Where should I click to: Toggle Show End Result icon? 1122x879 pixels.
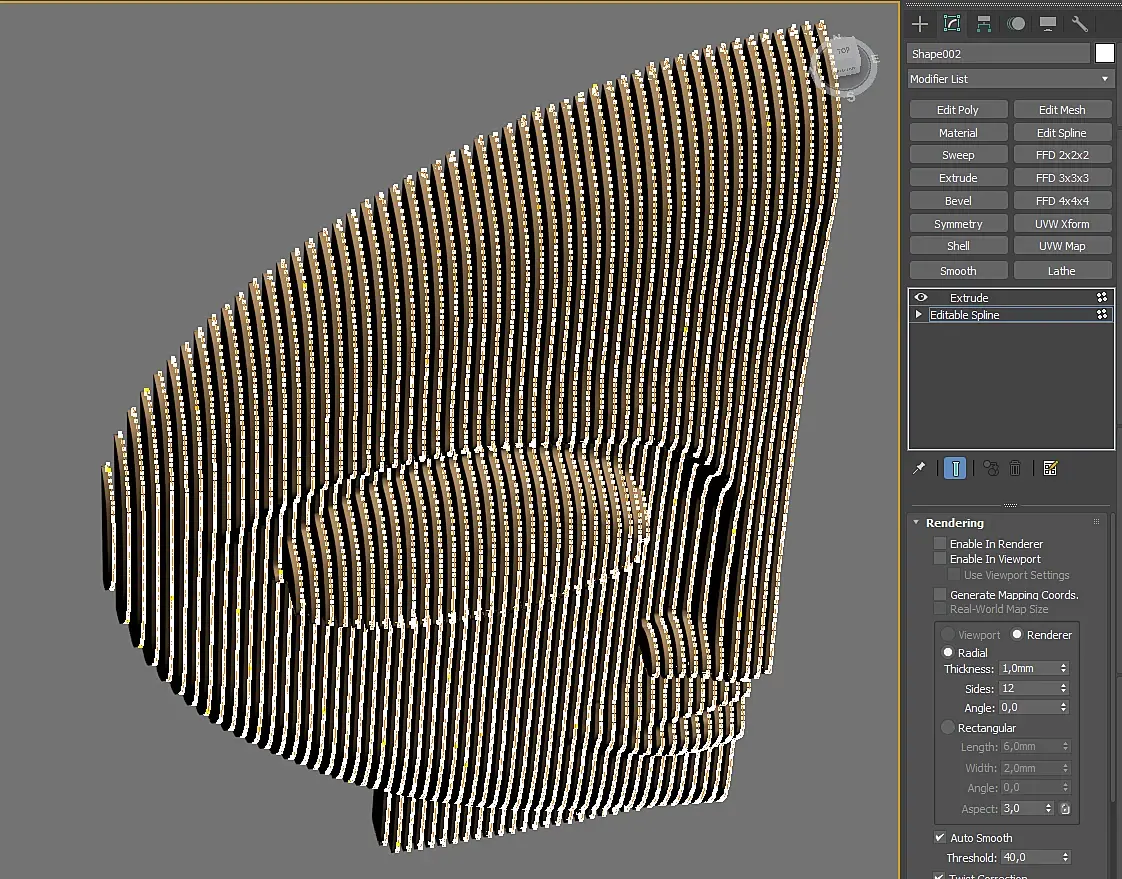[955, 468]
